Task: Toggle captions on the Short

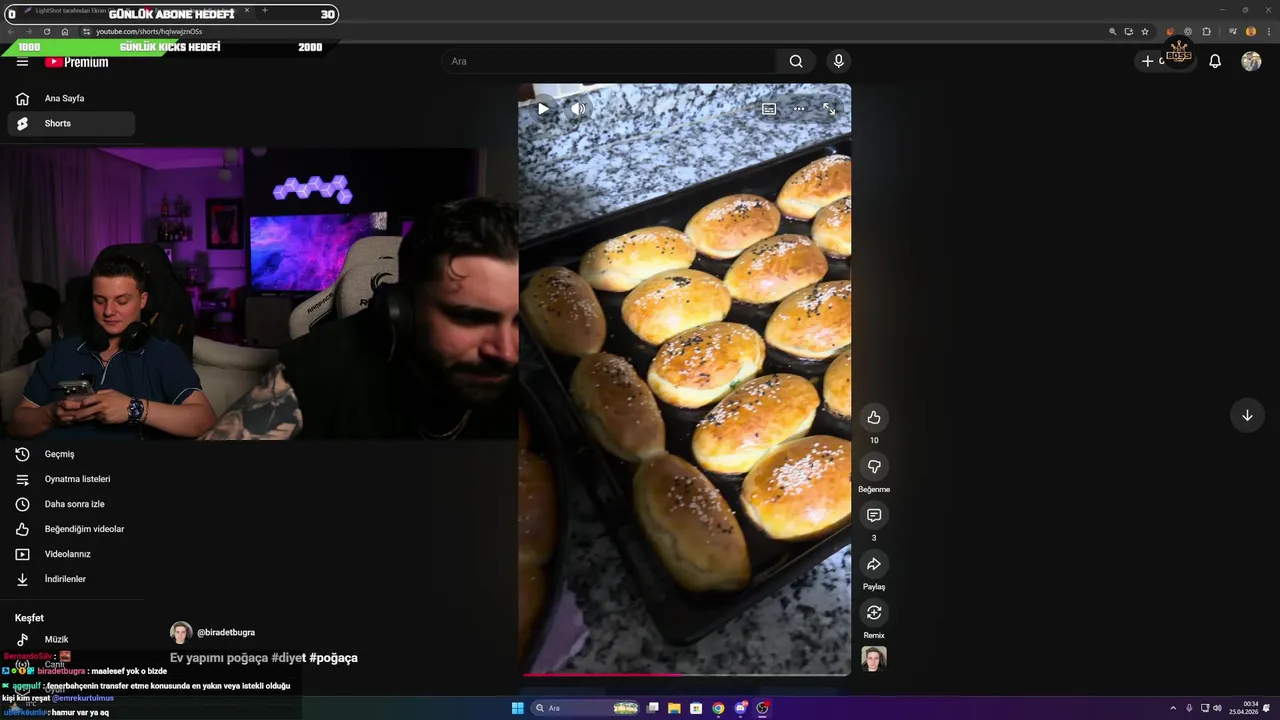Action: 769,109
